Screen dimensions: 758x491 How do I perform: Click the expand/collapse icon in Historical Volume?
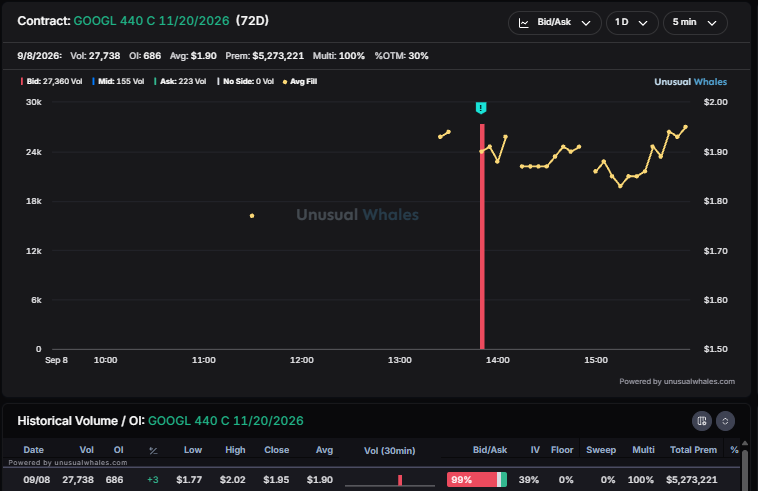[725, 421]
